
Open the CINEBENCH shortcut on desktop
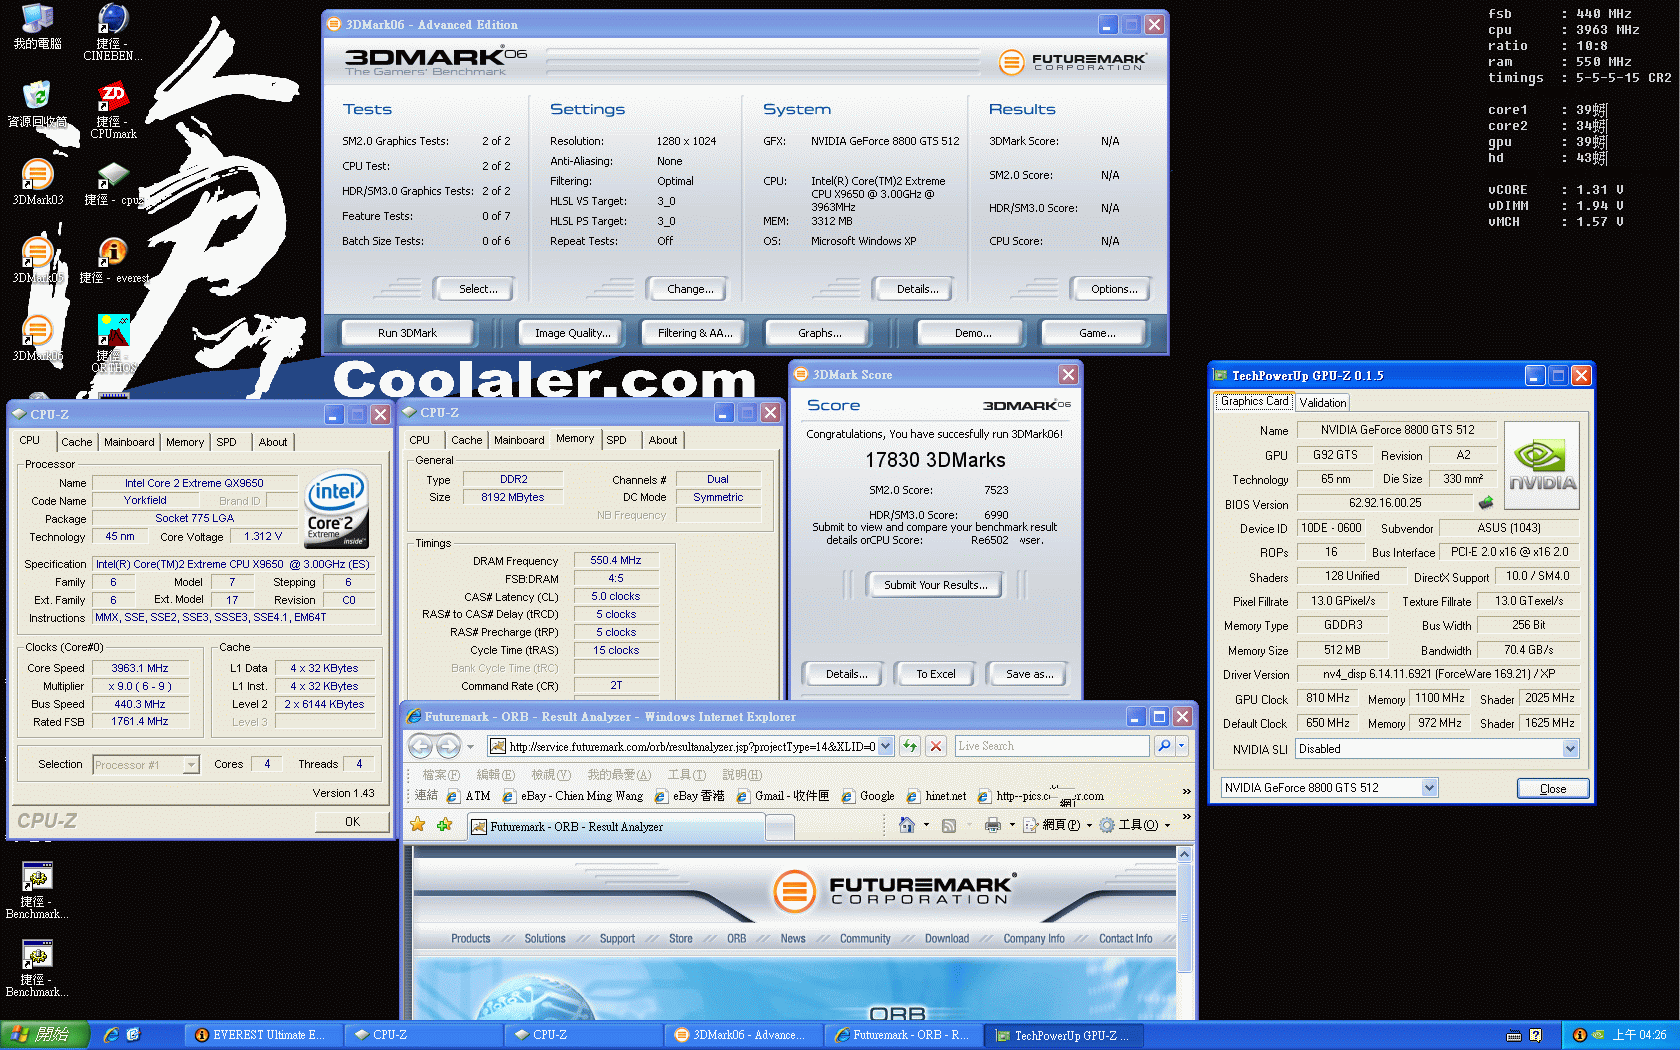[112, 32]
